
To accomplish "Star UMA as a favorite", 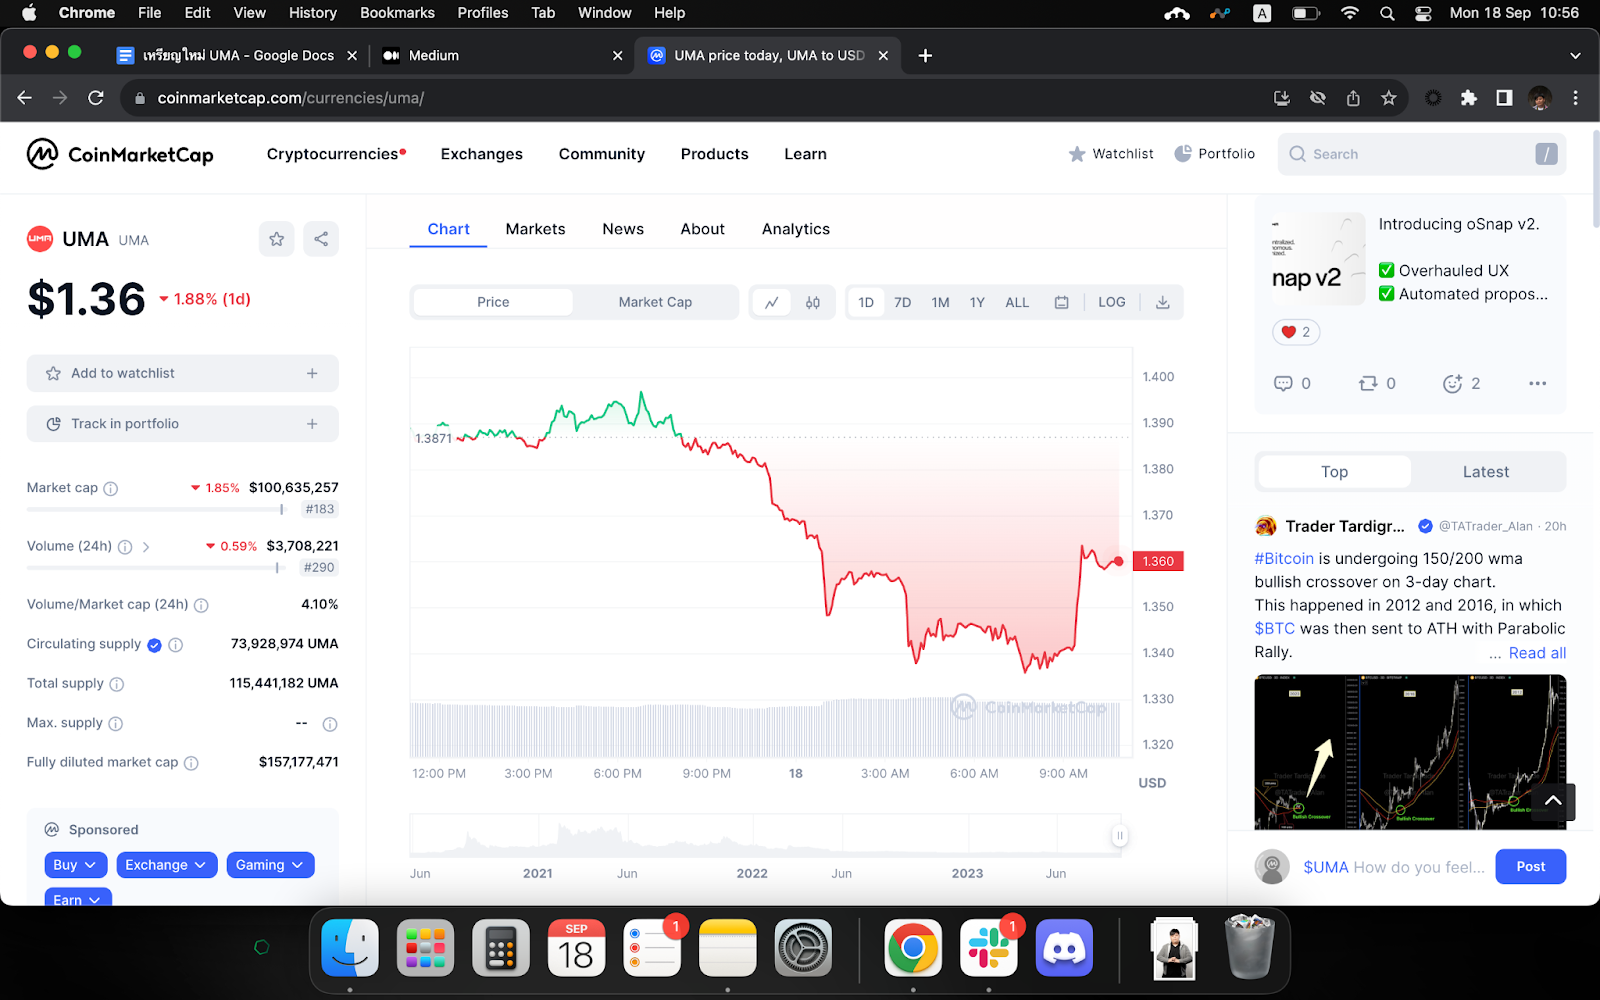I will point(277,239).
